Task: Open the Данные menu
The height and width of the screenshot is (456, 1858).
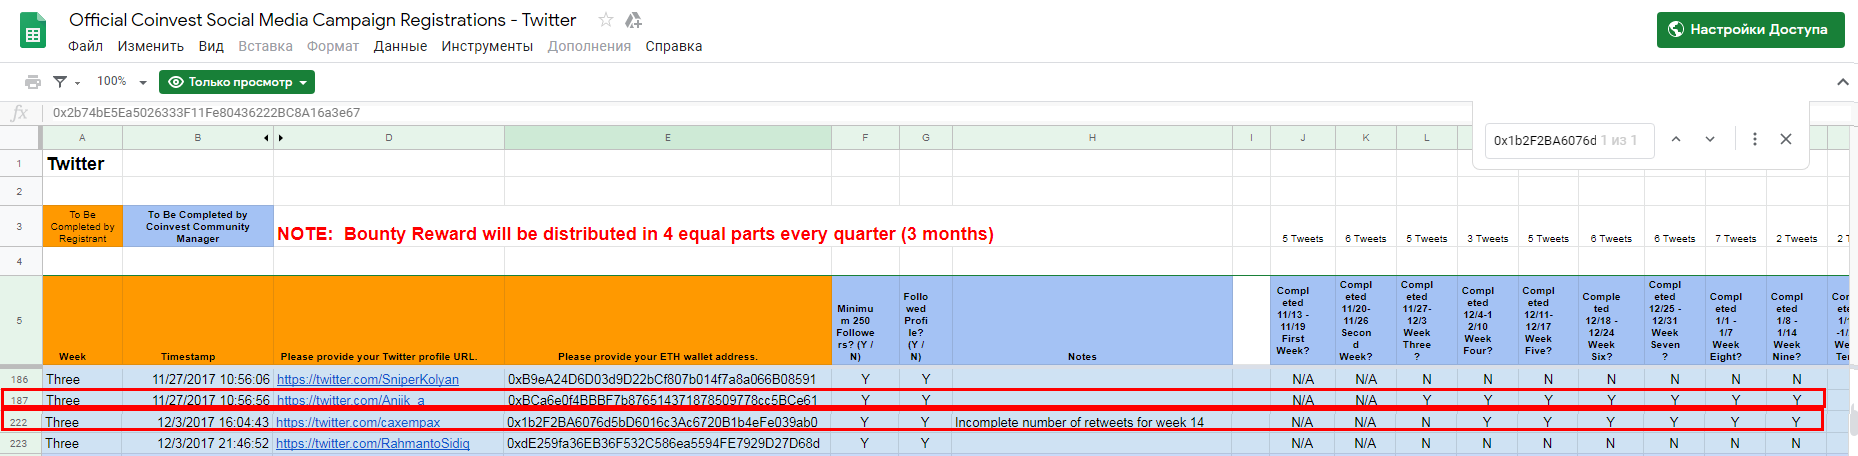Action: pos(400,46)
